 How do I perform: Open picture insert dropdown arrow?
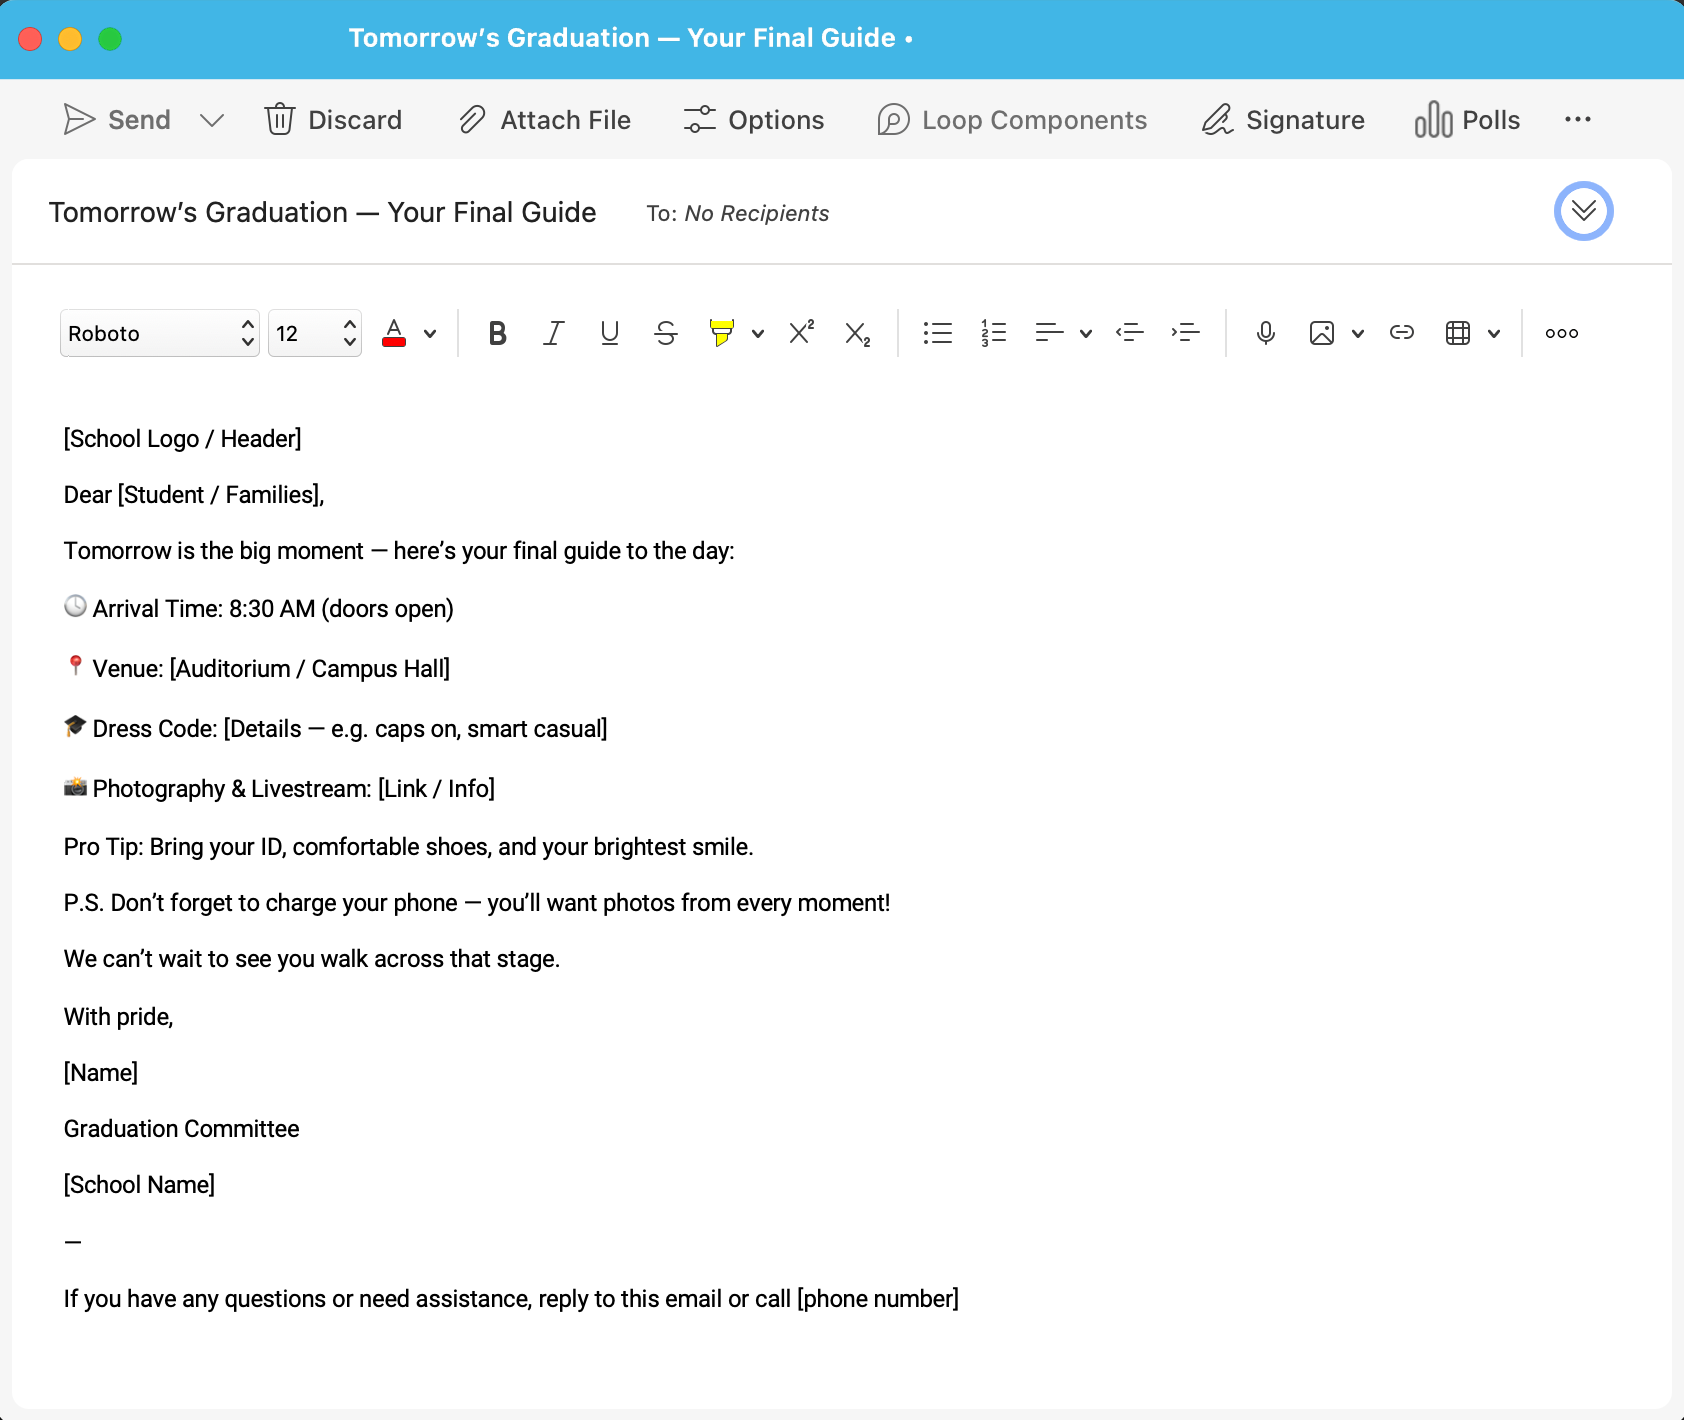pyautogui.click(x=1358, y=333)
